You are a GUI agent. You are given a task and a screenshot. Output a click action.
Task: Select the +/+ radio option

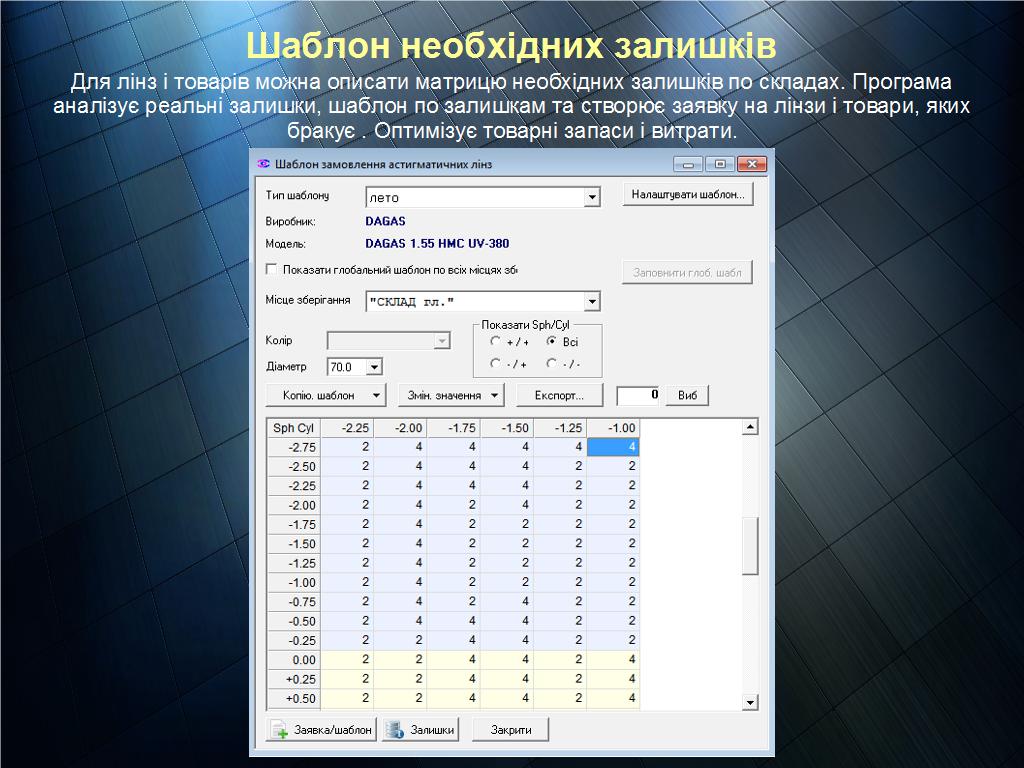496,342
